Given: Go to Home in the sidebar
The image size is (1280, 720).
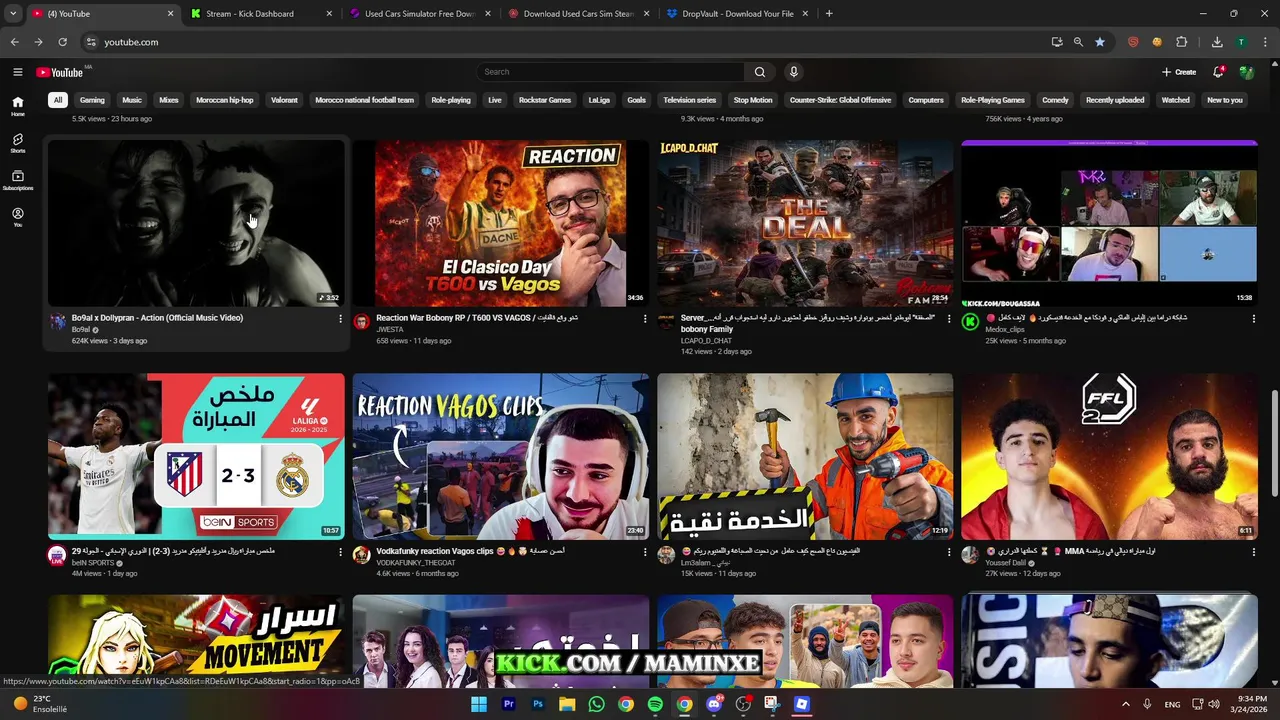Looking at the screenshot, I should click(x=17, y=106).
